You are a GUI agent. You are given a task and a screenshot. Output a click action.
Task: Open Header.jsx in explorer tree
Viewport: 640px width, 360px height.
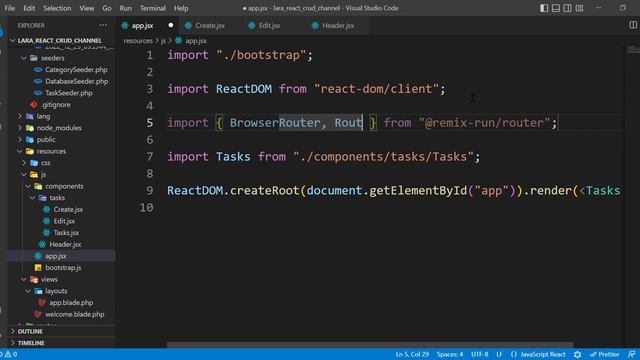pos(65,244)
